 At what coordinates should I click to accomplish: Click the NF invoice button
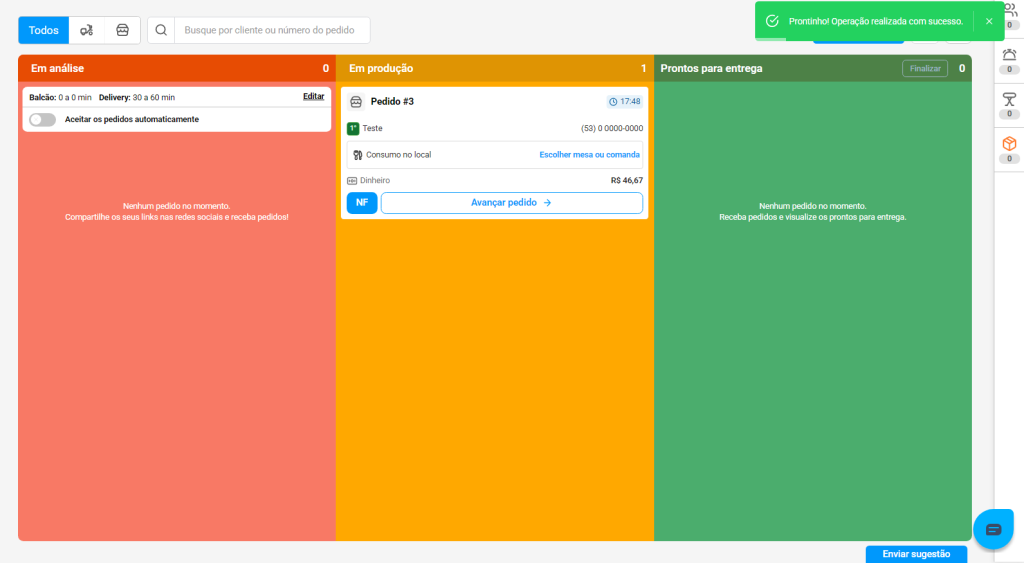(361, 203)
